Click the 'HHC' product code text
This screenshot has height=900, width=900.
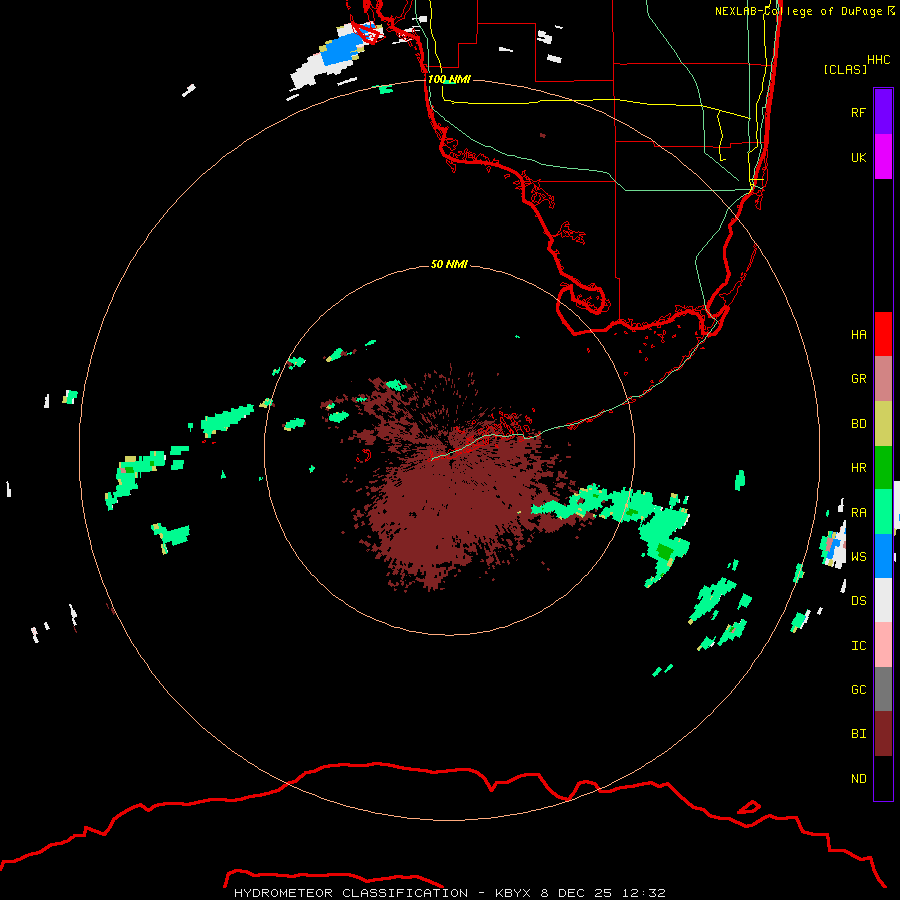coord(879,60)
